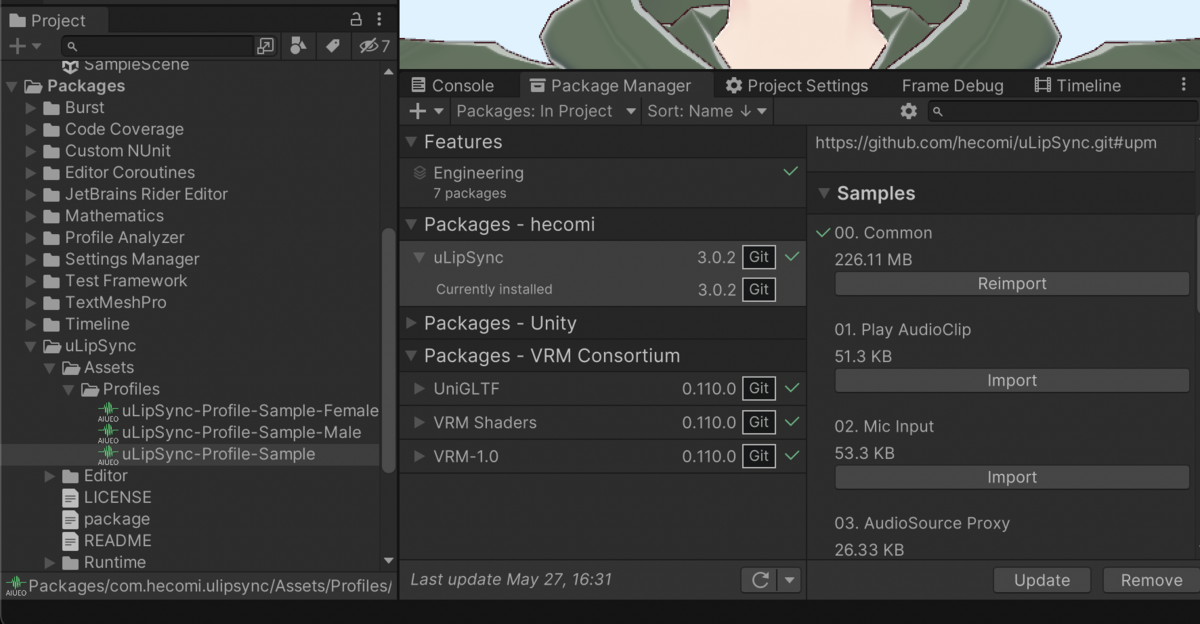1200x624 pixels.
Task: Select the VRM Shaders package
Action: pyautogui.click(x=603, y=422)
